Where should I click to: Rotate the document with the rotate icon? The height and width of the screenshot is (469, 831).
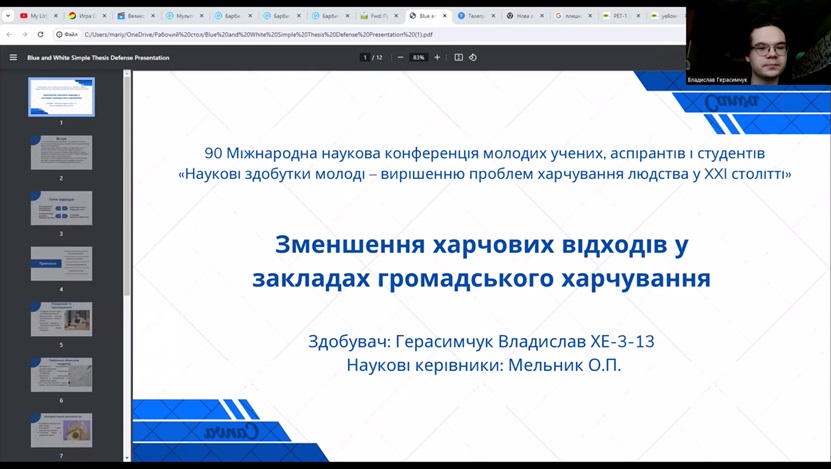point(473,57)
